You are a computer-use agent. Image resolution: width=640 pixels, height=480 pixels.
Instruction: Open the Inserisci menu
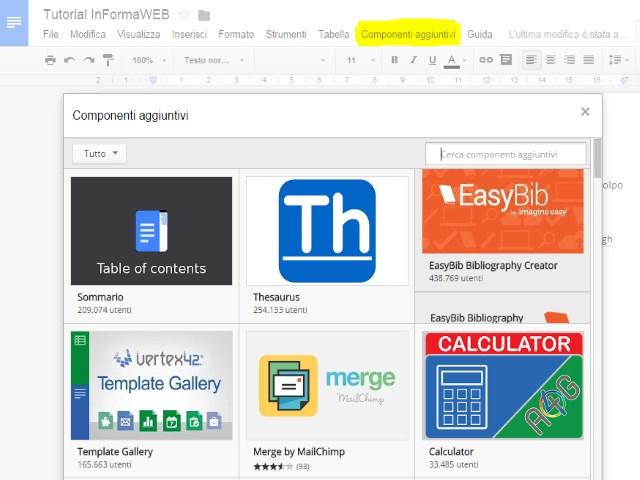(189, 34)
